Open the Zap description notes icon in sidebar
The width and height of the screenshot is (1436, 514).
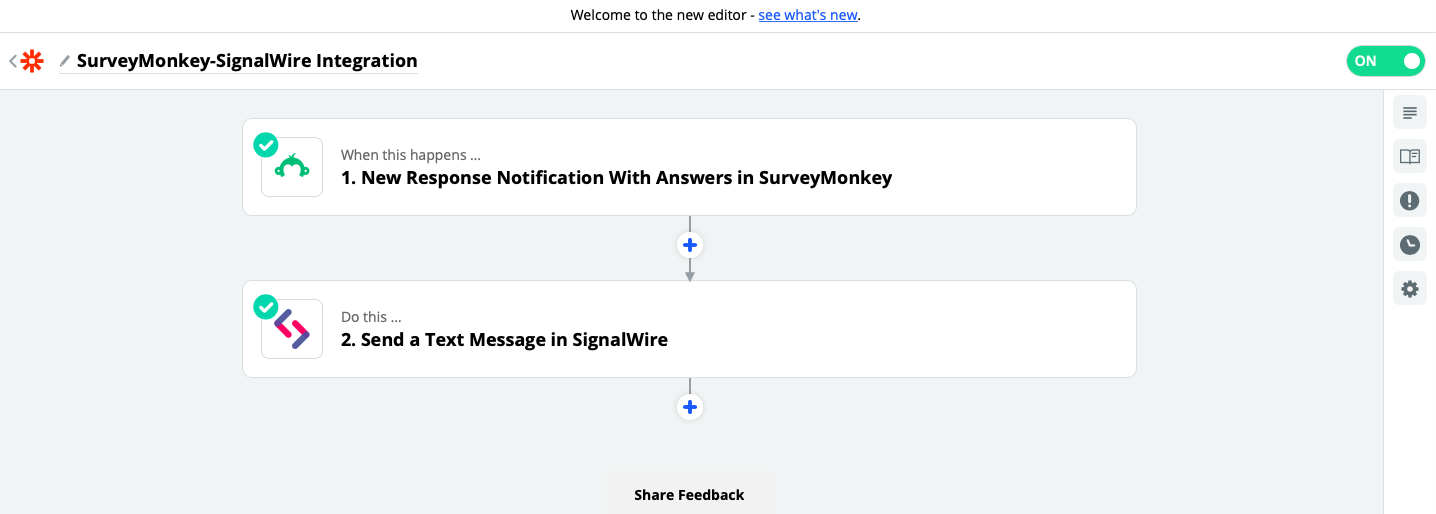(1410, 112)
